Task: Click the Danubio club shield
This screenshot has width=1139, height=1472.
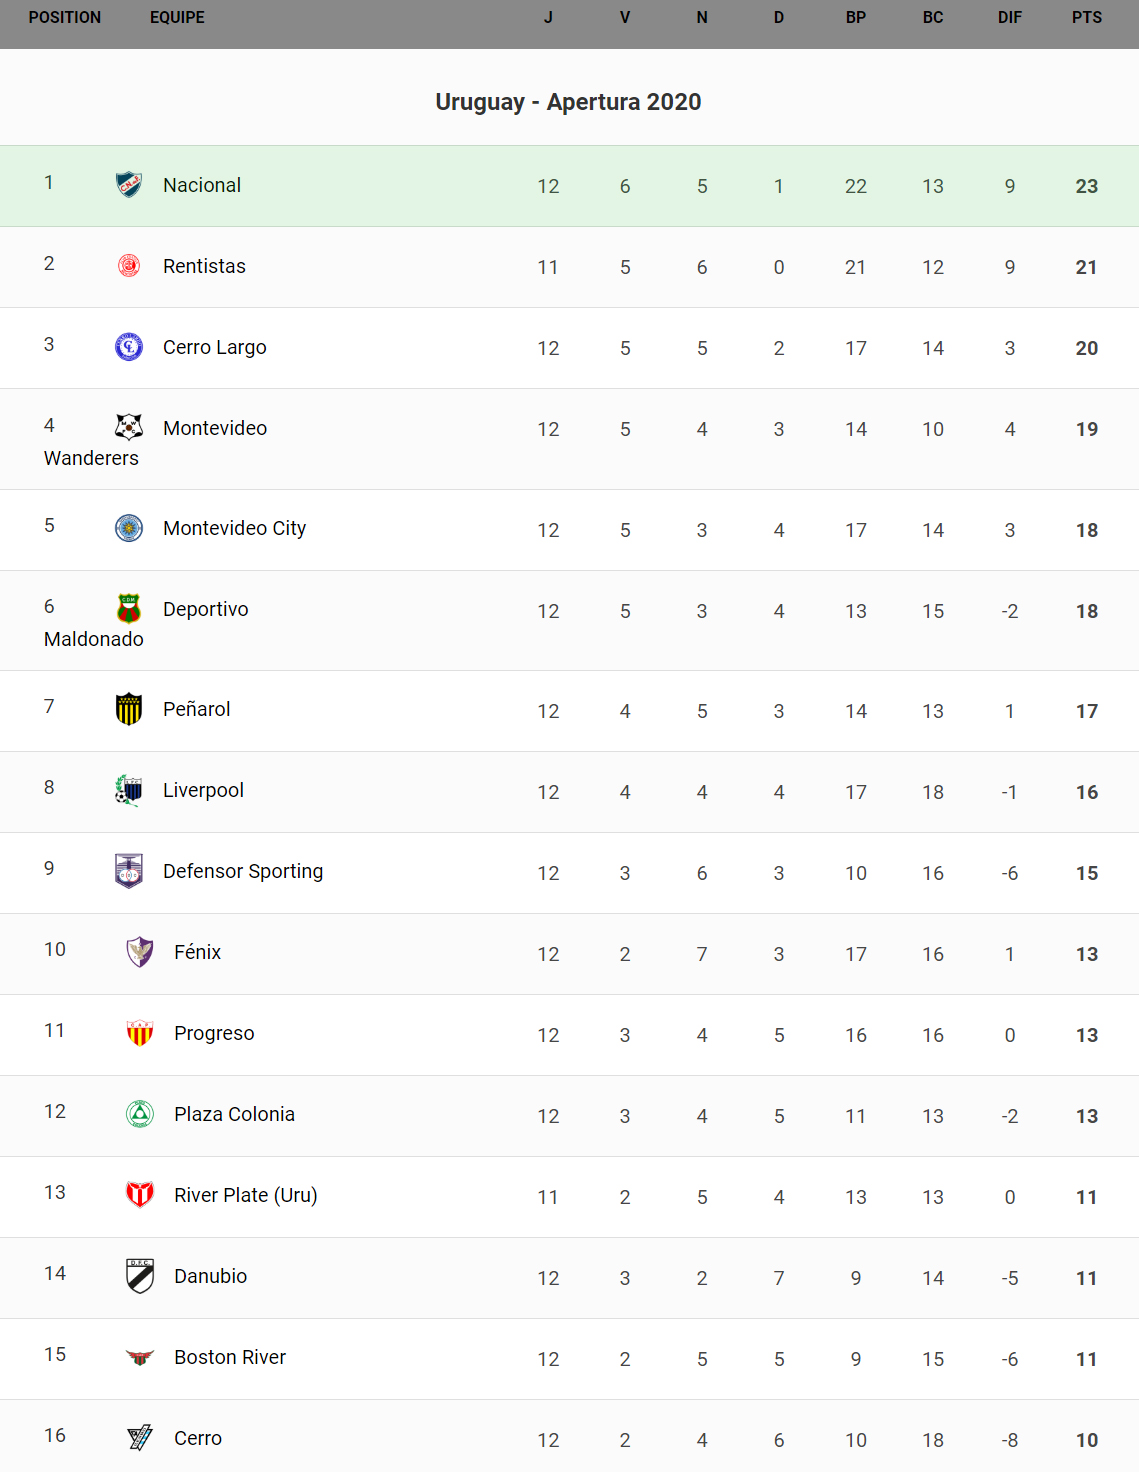Action: [x=140, y=1276]
